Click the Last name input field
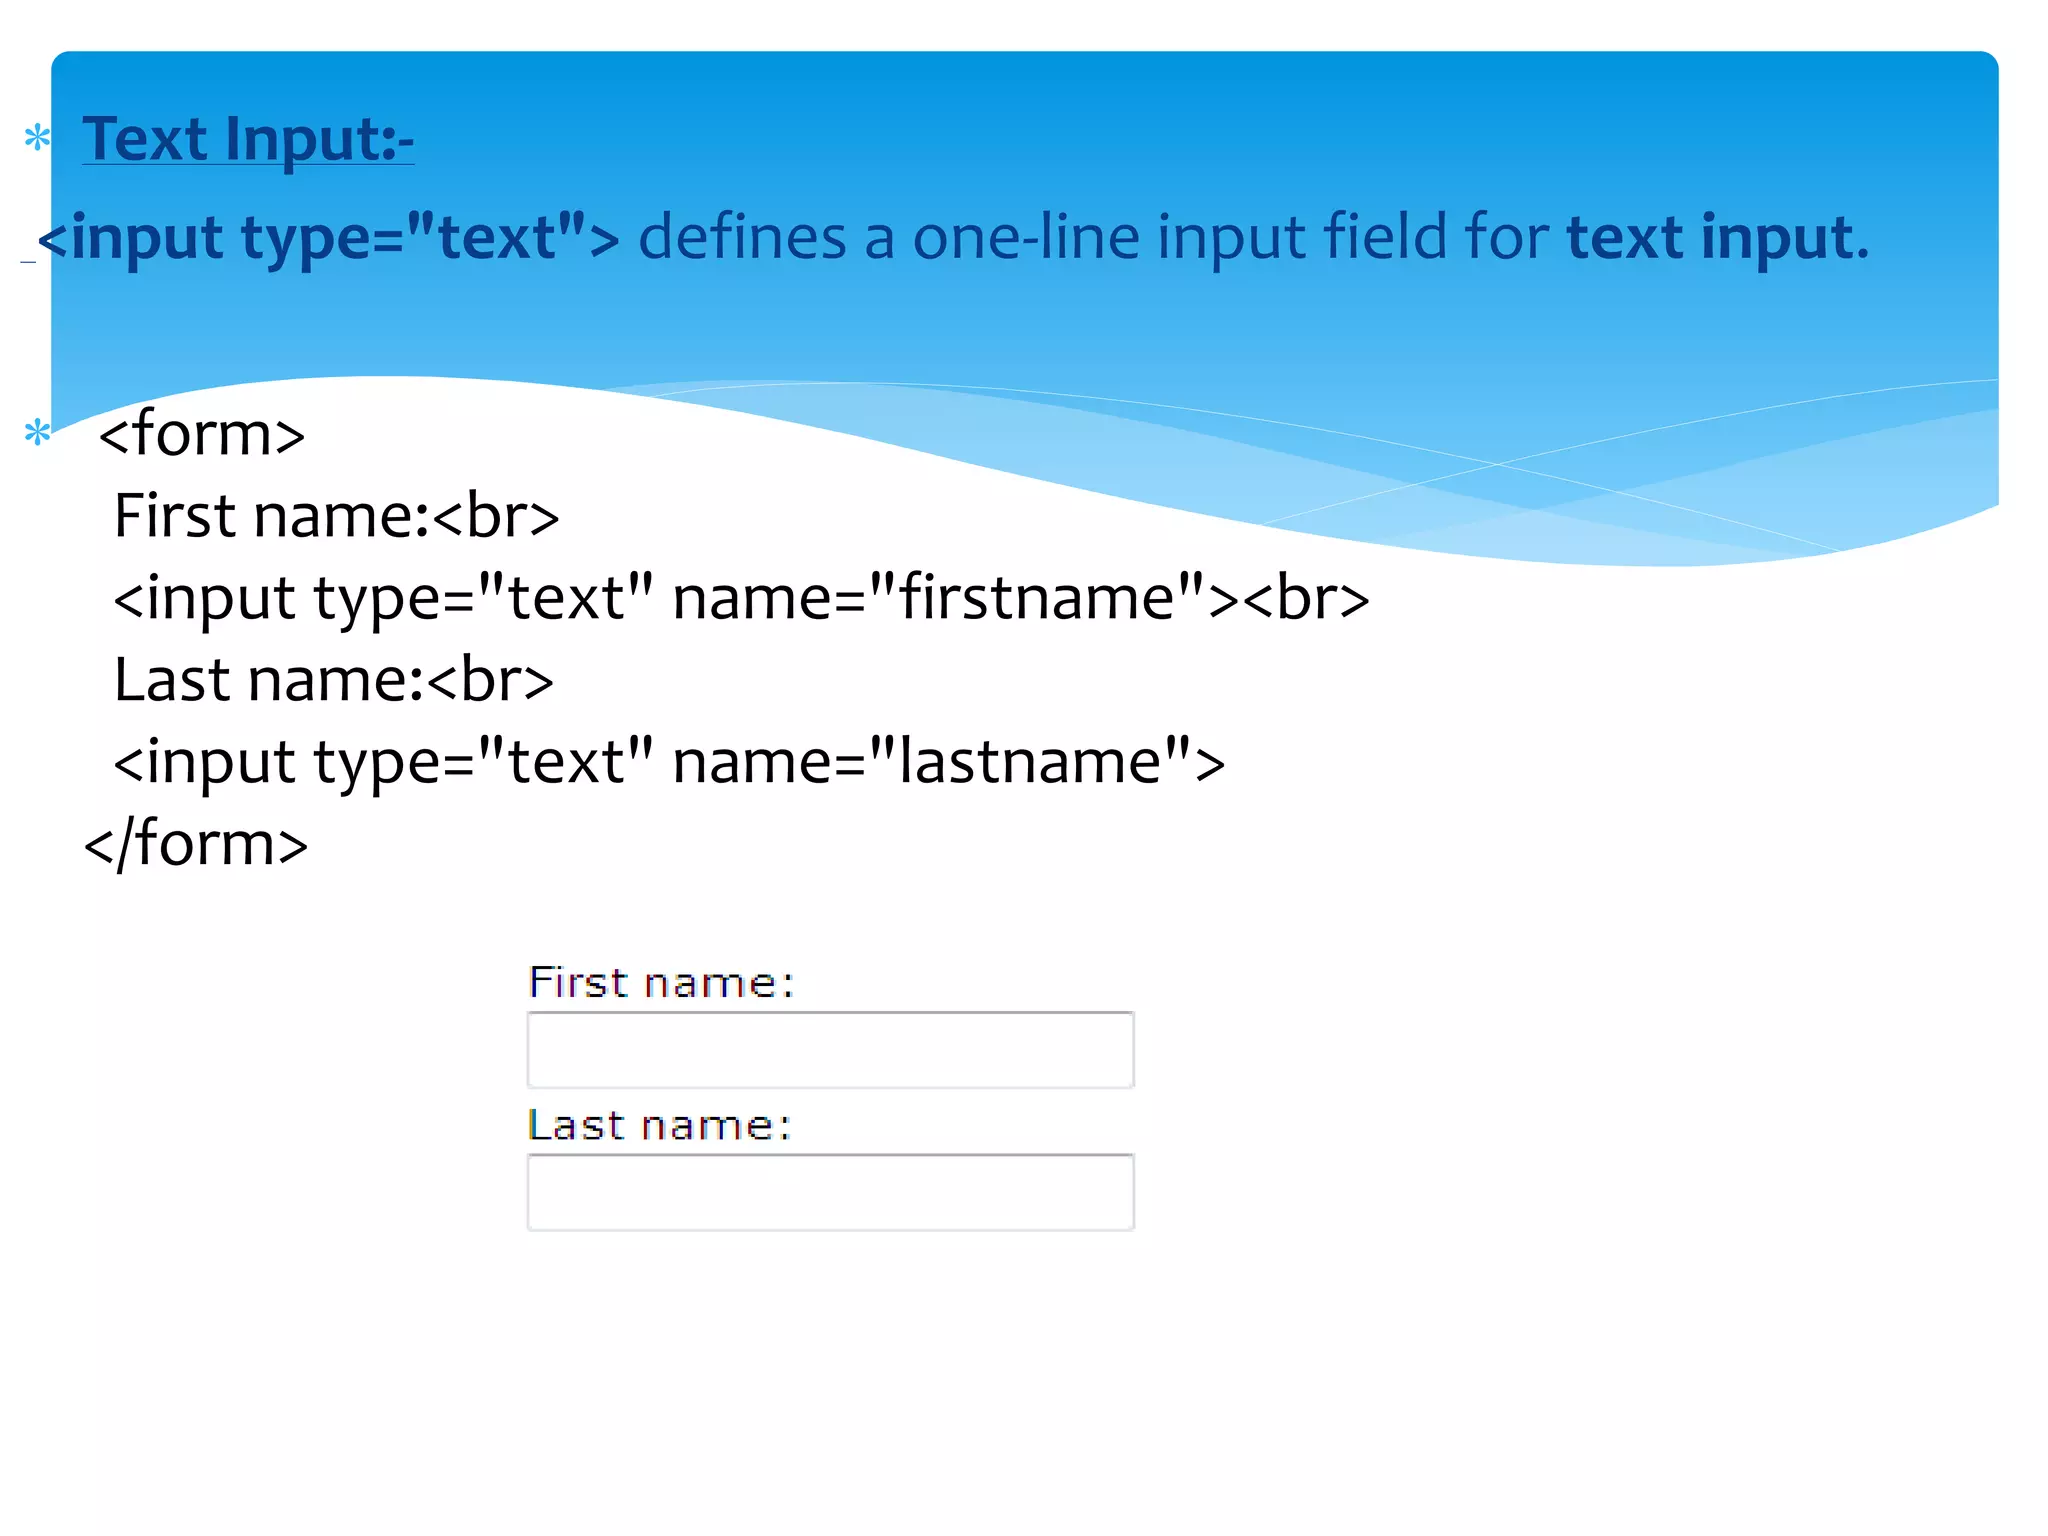 (x=830, y=1192)
